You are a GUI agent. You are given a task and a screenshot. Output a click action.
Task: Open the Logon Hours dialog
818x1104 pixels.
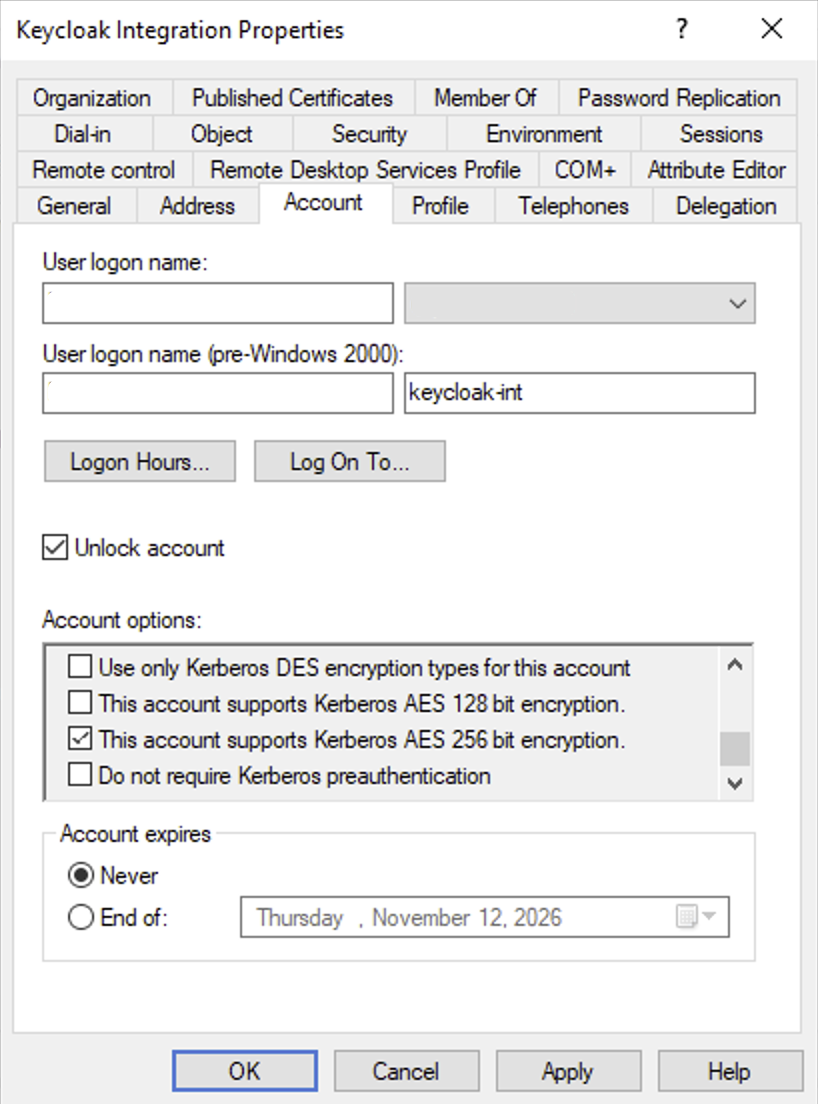(139, 462)
